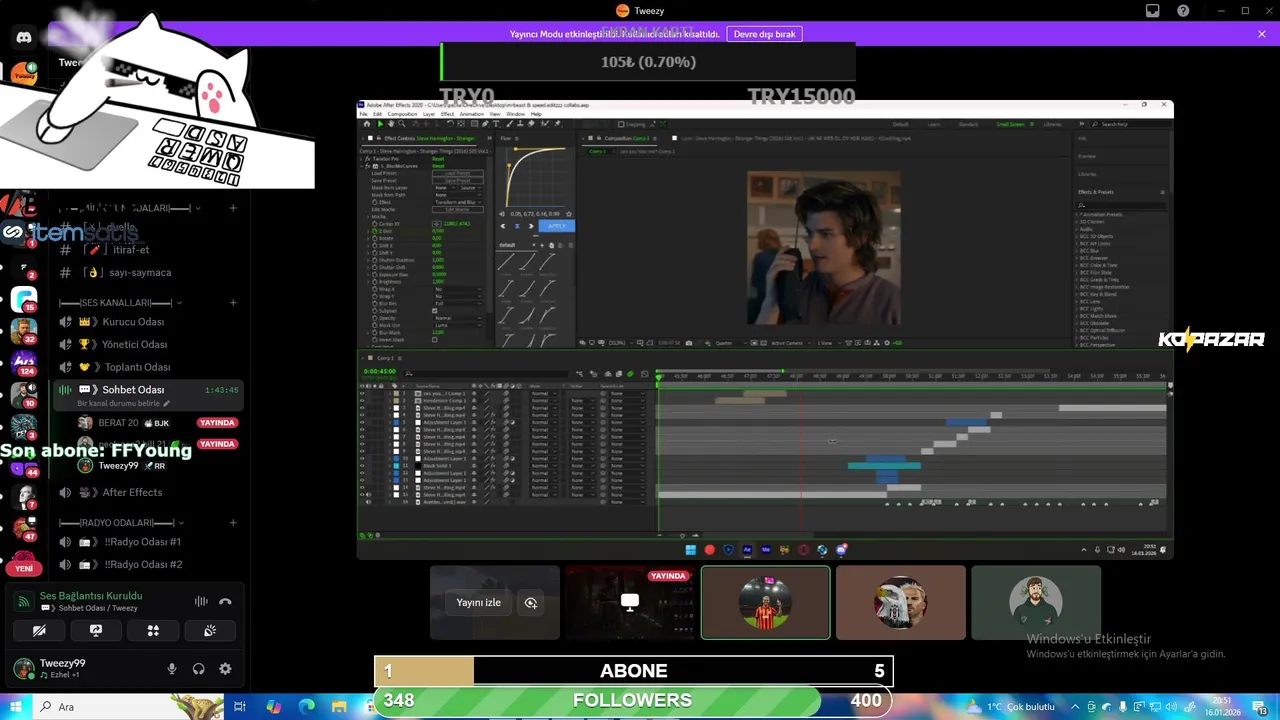This screenshot has height=720, width=1280.
Task: Open After Effects Composition menu
Action: click(x=402, y=114)
